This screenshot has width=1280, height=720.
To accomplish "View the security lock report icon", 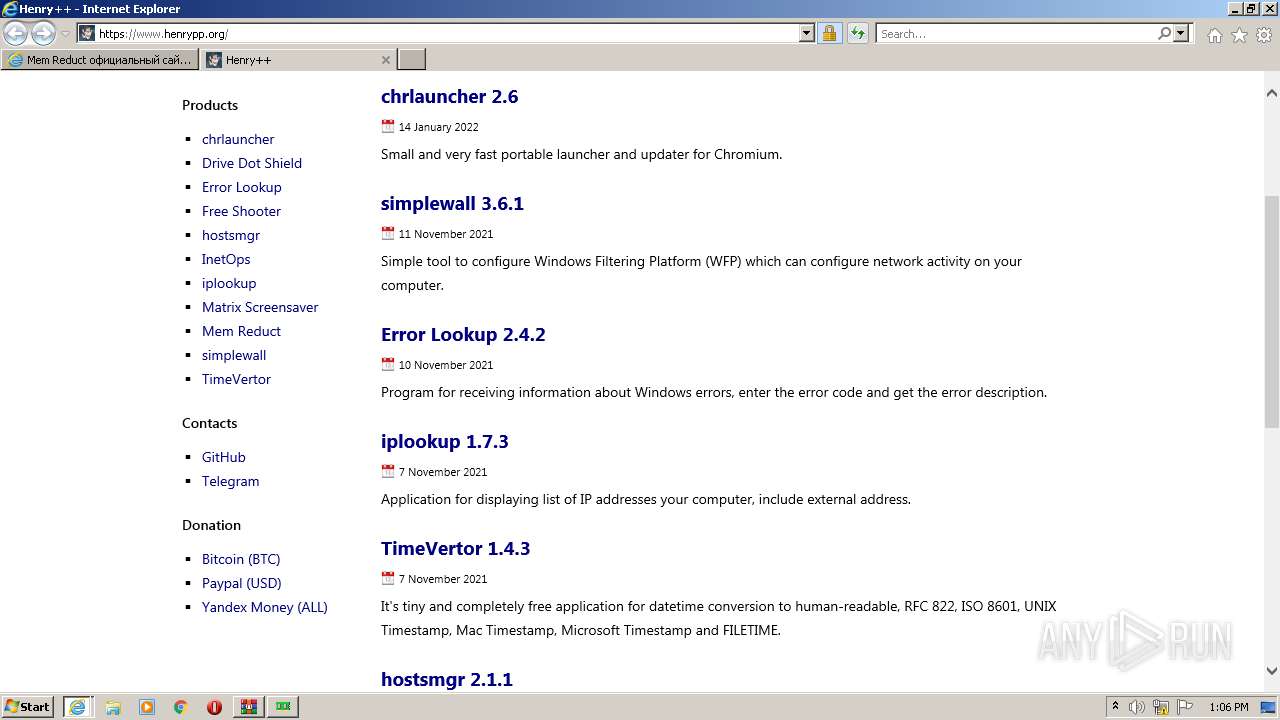I will click(829, 33).
